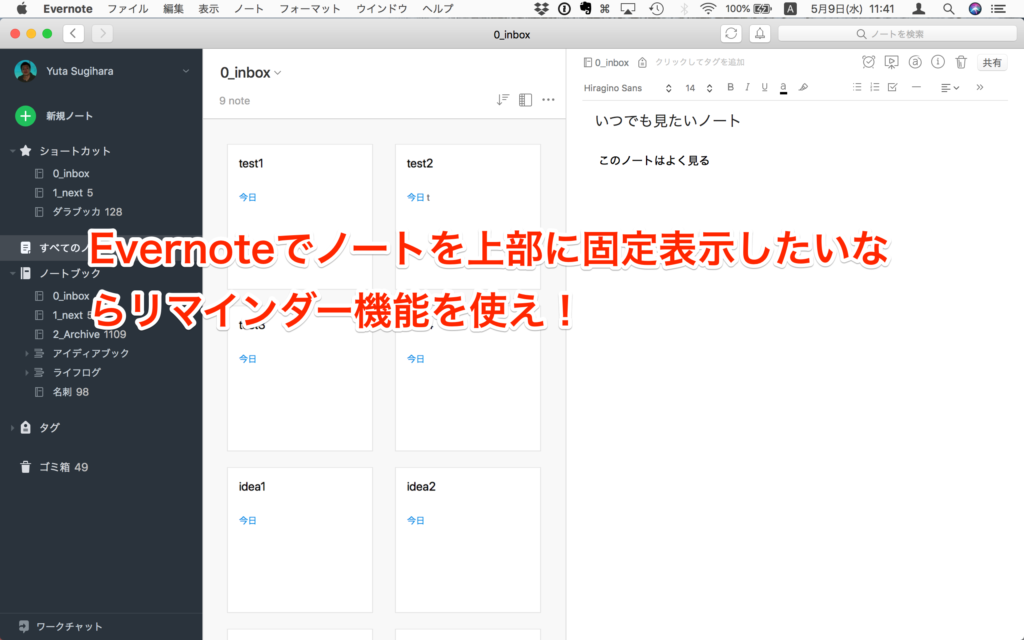
Task: Click the 共有 share button
Action: point(991,63)
